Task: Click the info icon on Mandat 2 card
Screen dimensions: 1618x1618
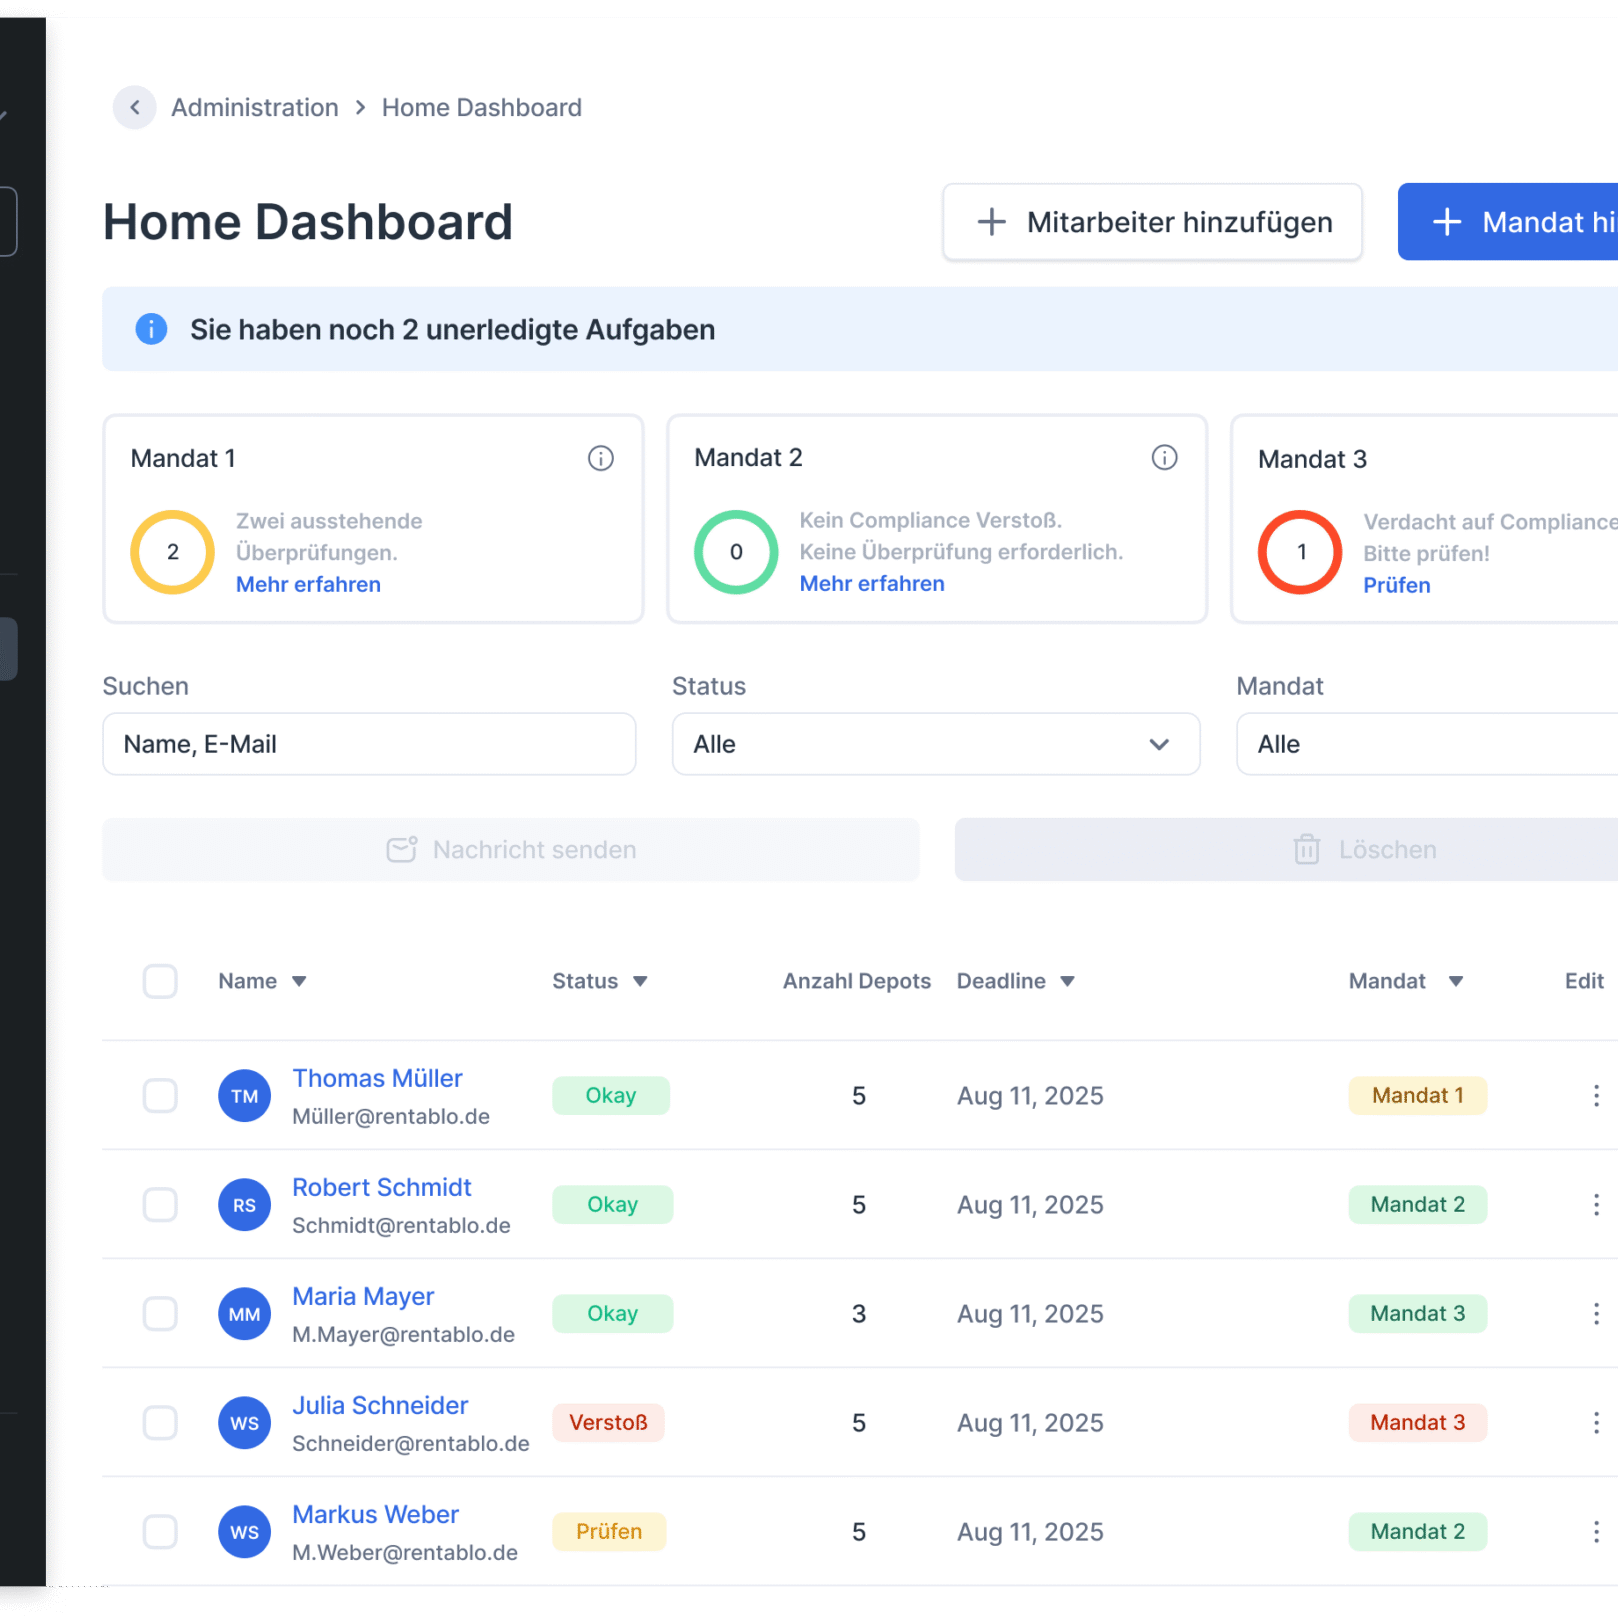Action: pyautogui.click(x=1165, y=458)
